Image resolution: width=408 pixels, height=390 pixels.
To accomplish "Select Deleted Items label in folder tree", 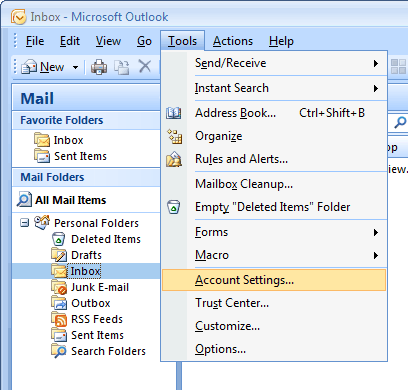I will point(106,239).
